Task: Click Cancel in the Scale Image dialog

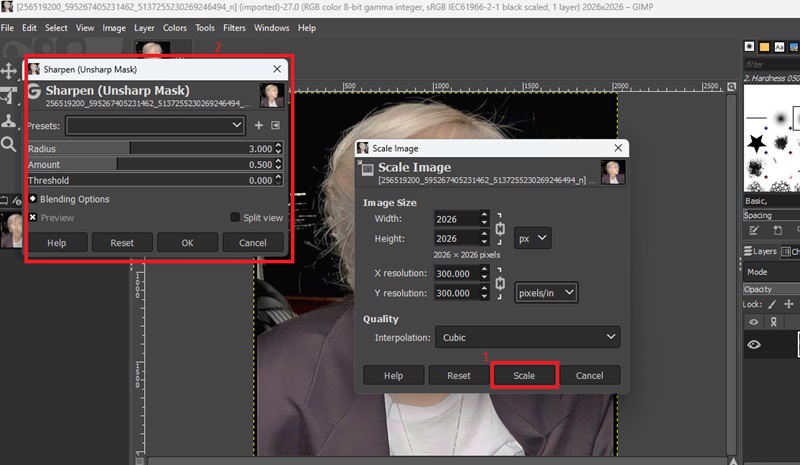Action: tap(589, 376)
